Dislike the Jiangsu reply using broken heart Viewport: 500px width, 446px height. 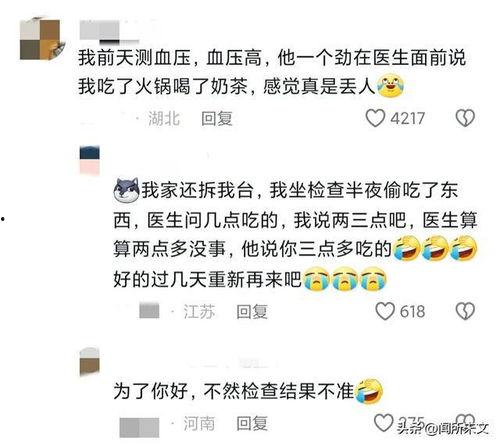(x=465, y=311)
